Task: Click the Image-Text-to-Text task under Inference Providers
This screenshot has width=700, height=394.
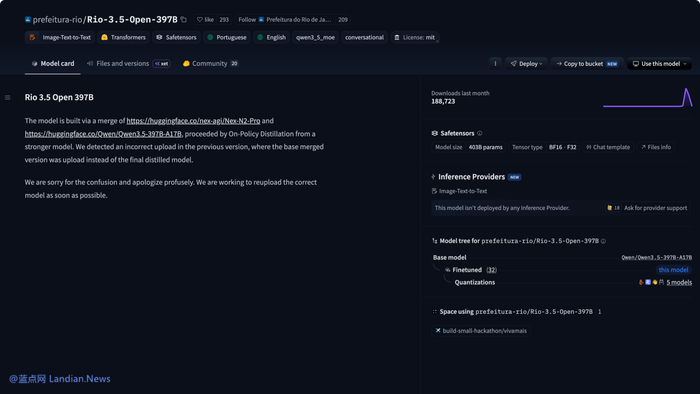Action: tap(459, 191)
